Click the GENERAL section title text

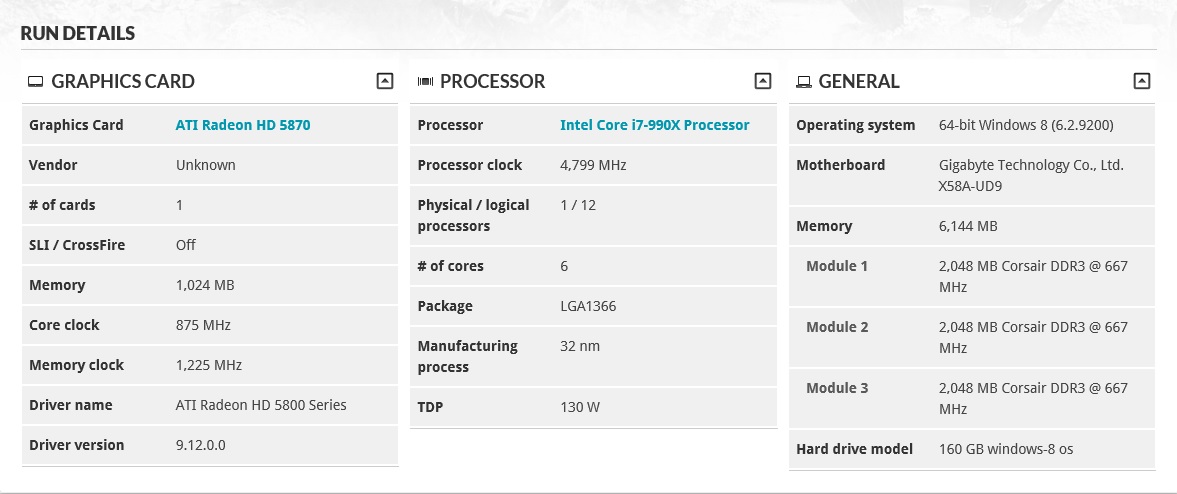point(859,82)
